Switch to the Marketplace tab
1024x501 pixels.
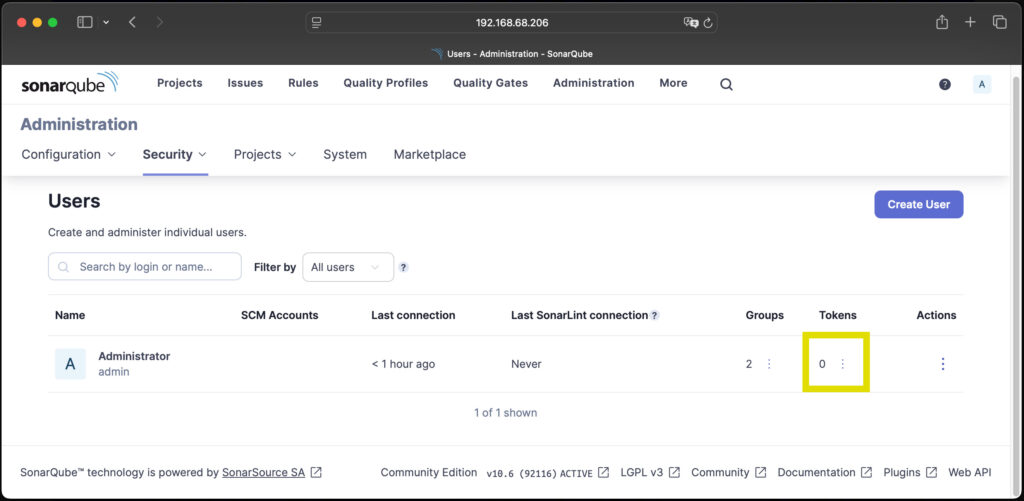point(430,155)
